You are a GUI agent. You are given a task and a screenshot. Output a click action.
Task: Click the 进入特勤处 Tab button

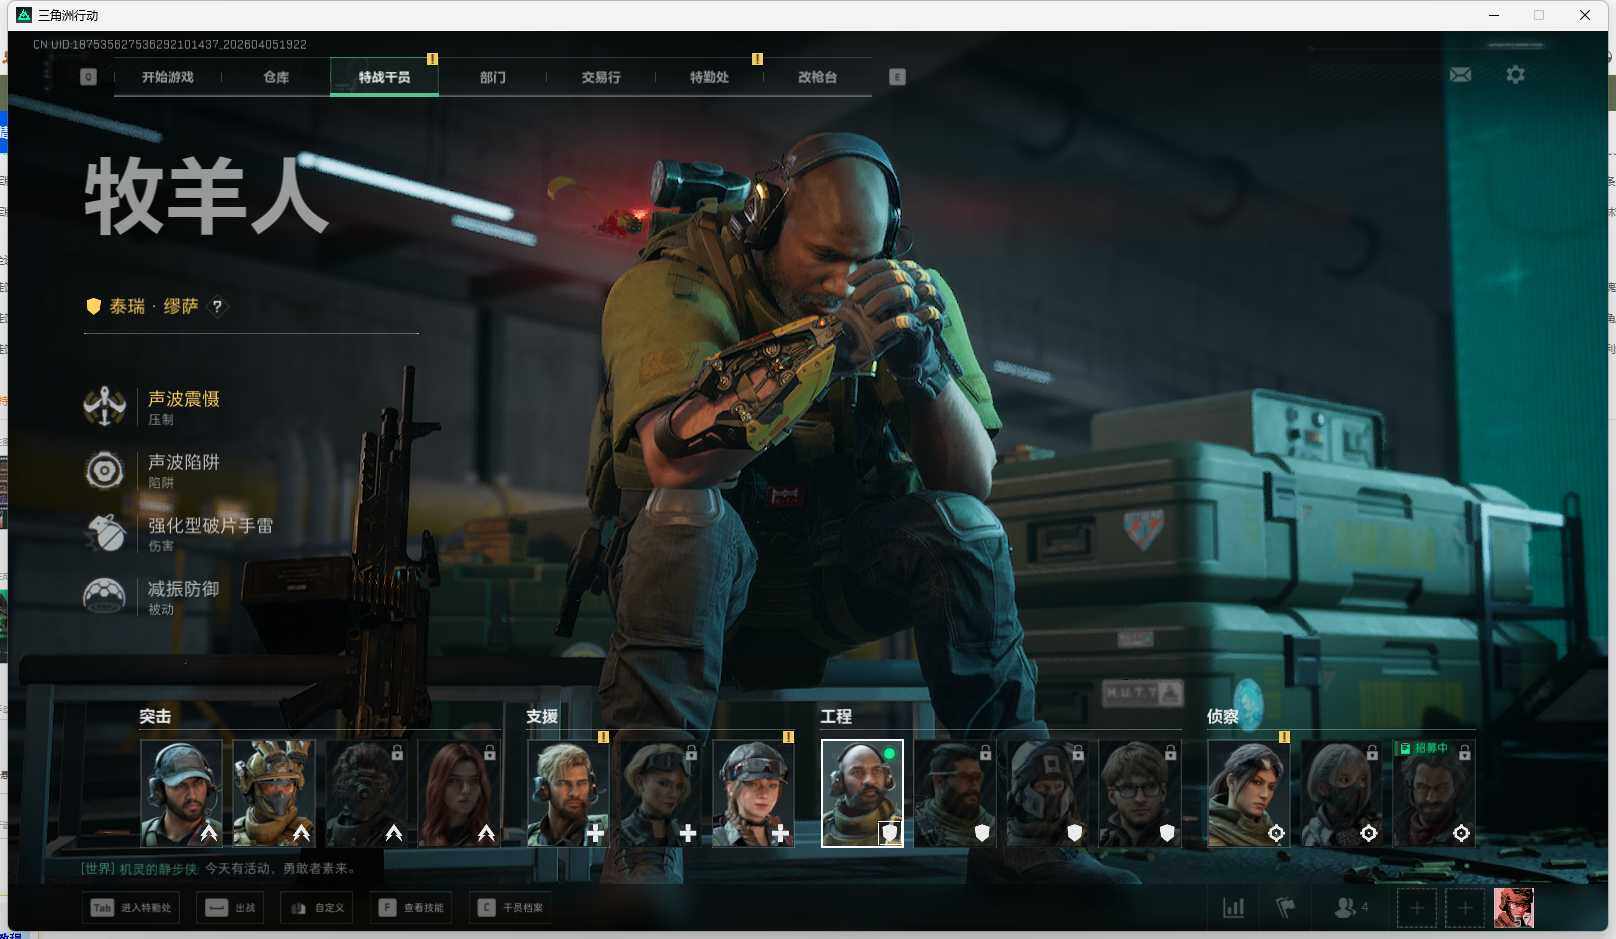[133, 908]
